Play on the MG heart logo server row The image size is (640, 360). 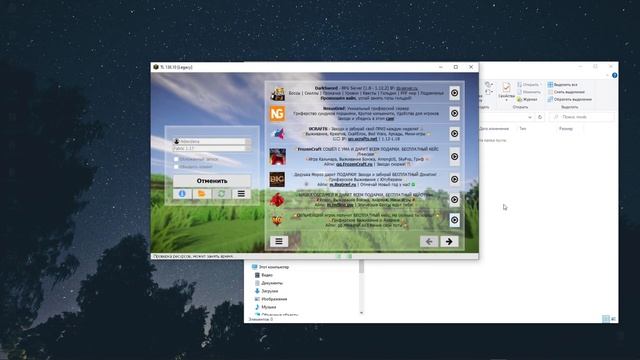point(454,220)
